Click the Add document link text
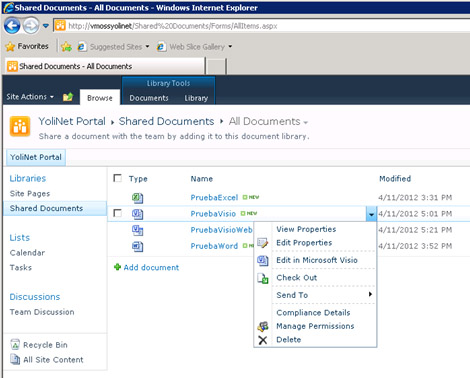This screenshot has height=378, width=470. click(x=151, y=267)
